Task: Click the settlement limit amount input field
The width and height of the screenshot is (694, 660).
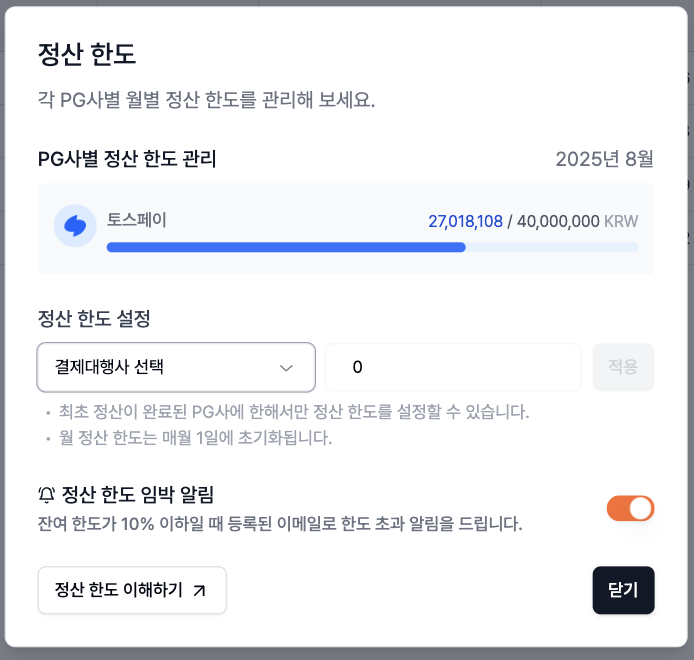Action: tap(453, 367)
